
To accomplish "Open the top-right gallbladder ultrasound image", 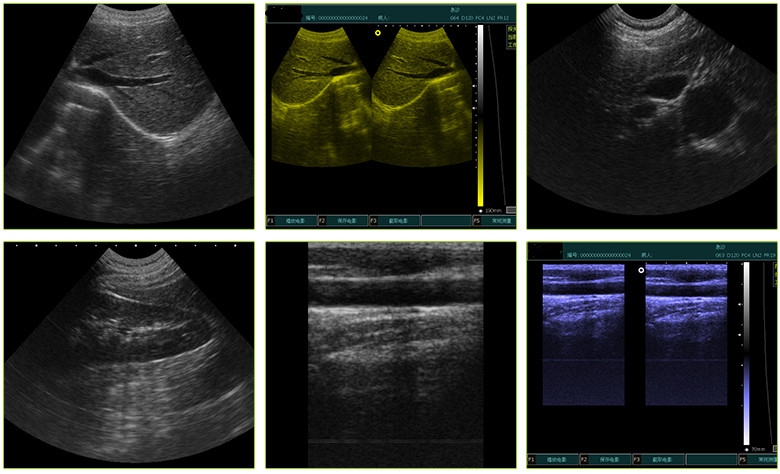I will point(652,116).
